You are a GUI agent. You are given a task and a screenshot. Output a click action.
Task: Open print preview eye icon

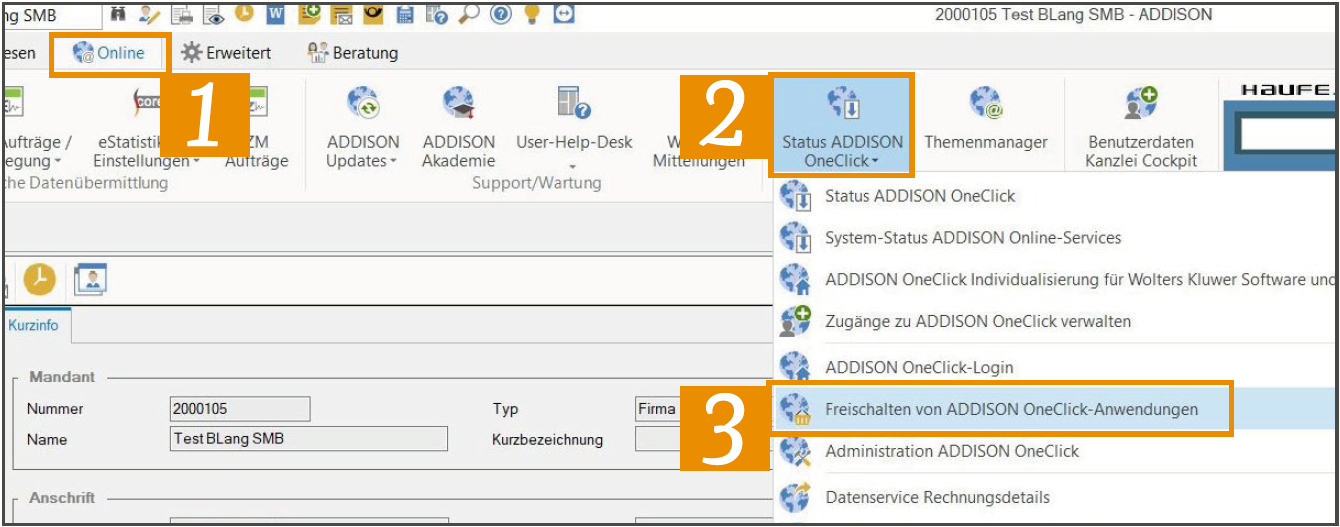point(212,14)
